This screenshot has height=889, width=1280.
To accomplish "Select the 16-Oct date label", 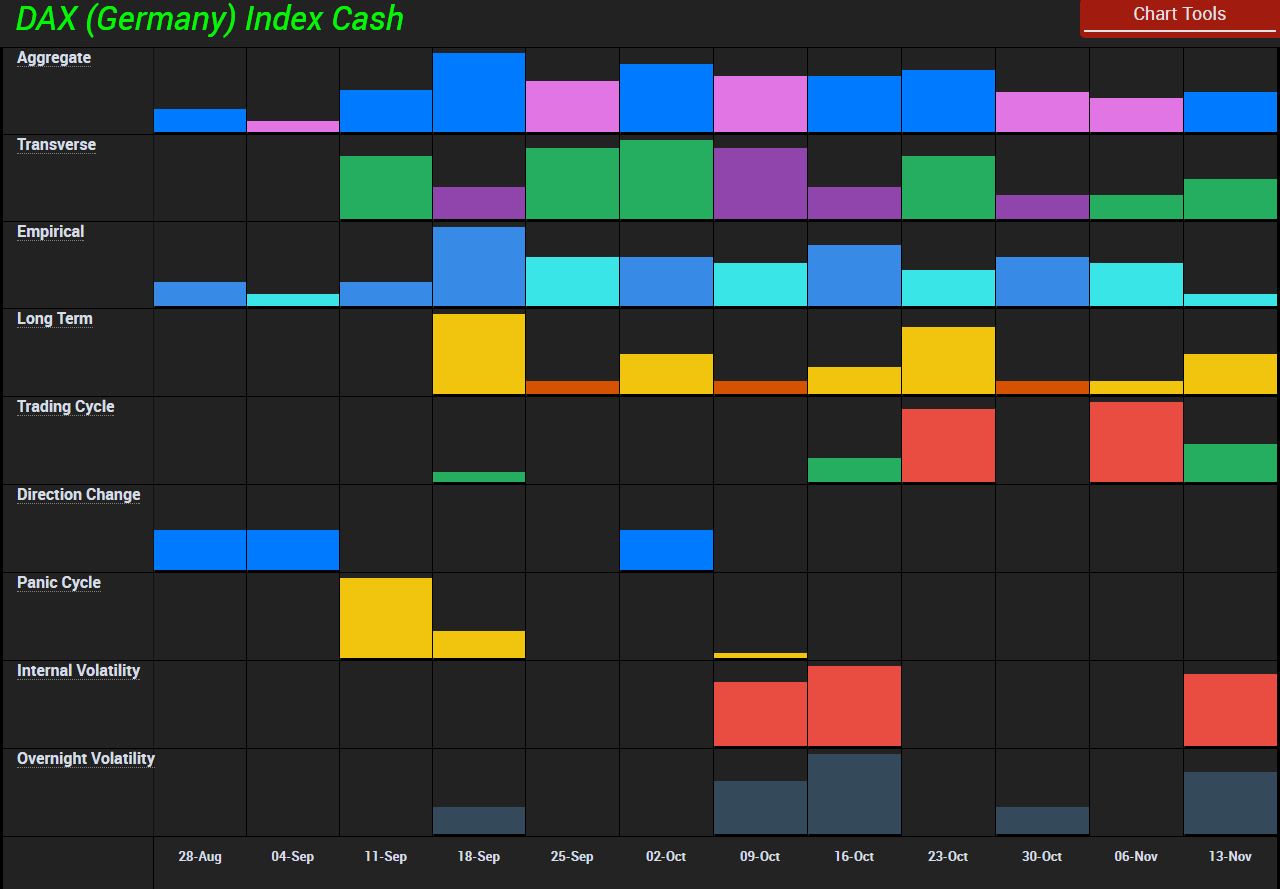I will coord(854,857).
